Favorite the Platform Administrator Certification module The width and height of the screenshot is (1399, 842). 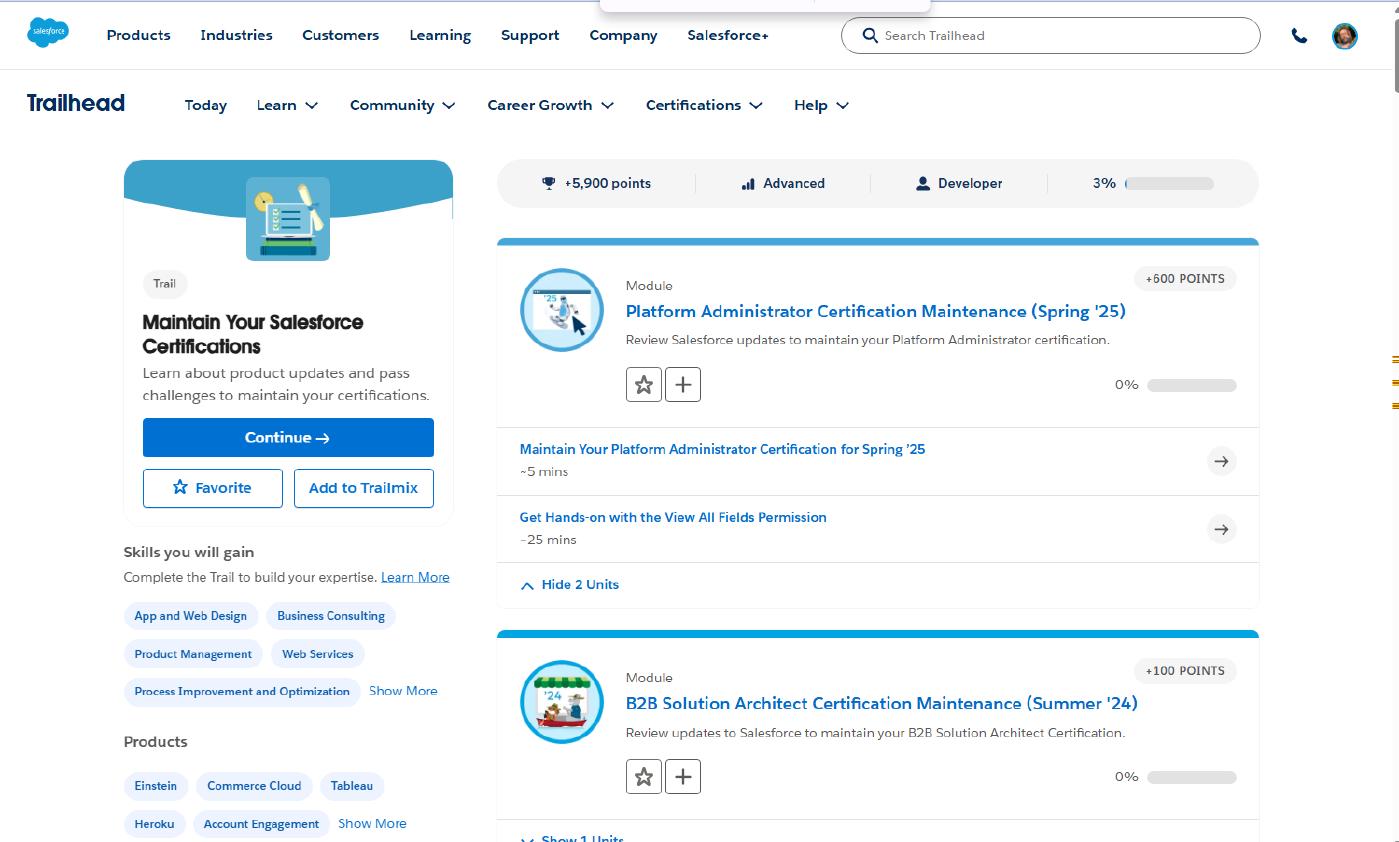pos(644,384)
